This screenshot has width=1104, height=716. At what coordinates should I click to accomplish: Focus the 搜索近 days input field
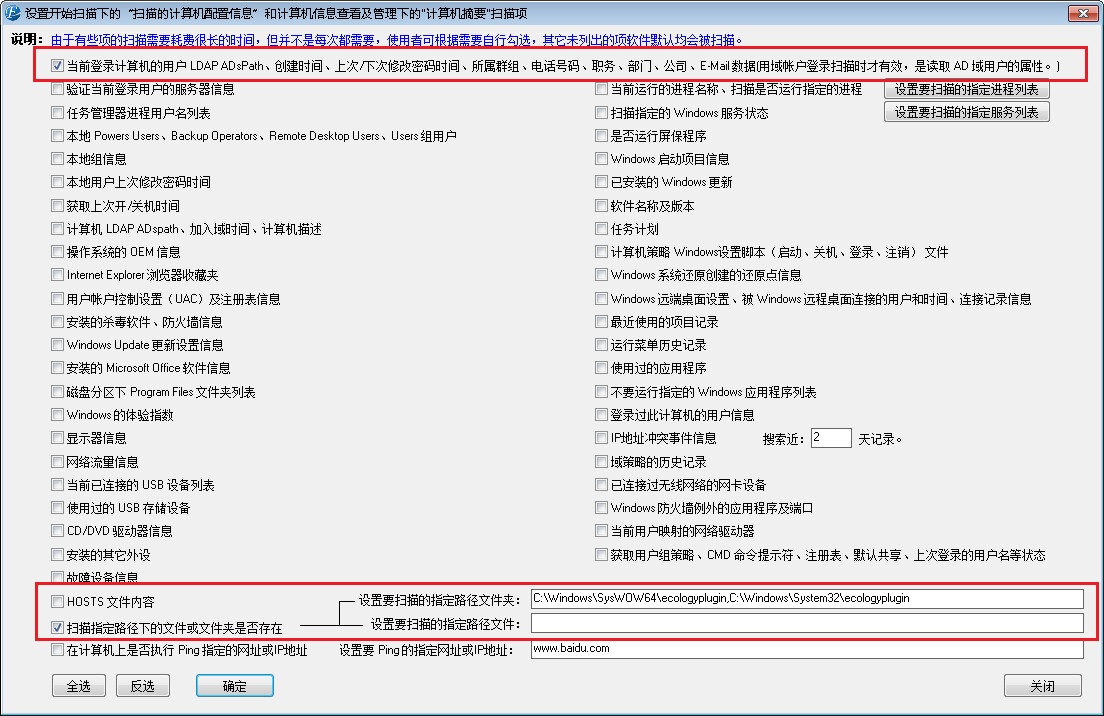(831, 438)
